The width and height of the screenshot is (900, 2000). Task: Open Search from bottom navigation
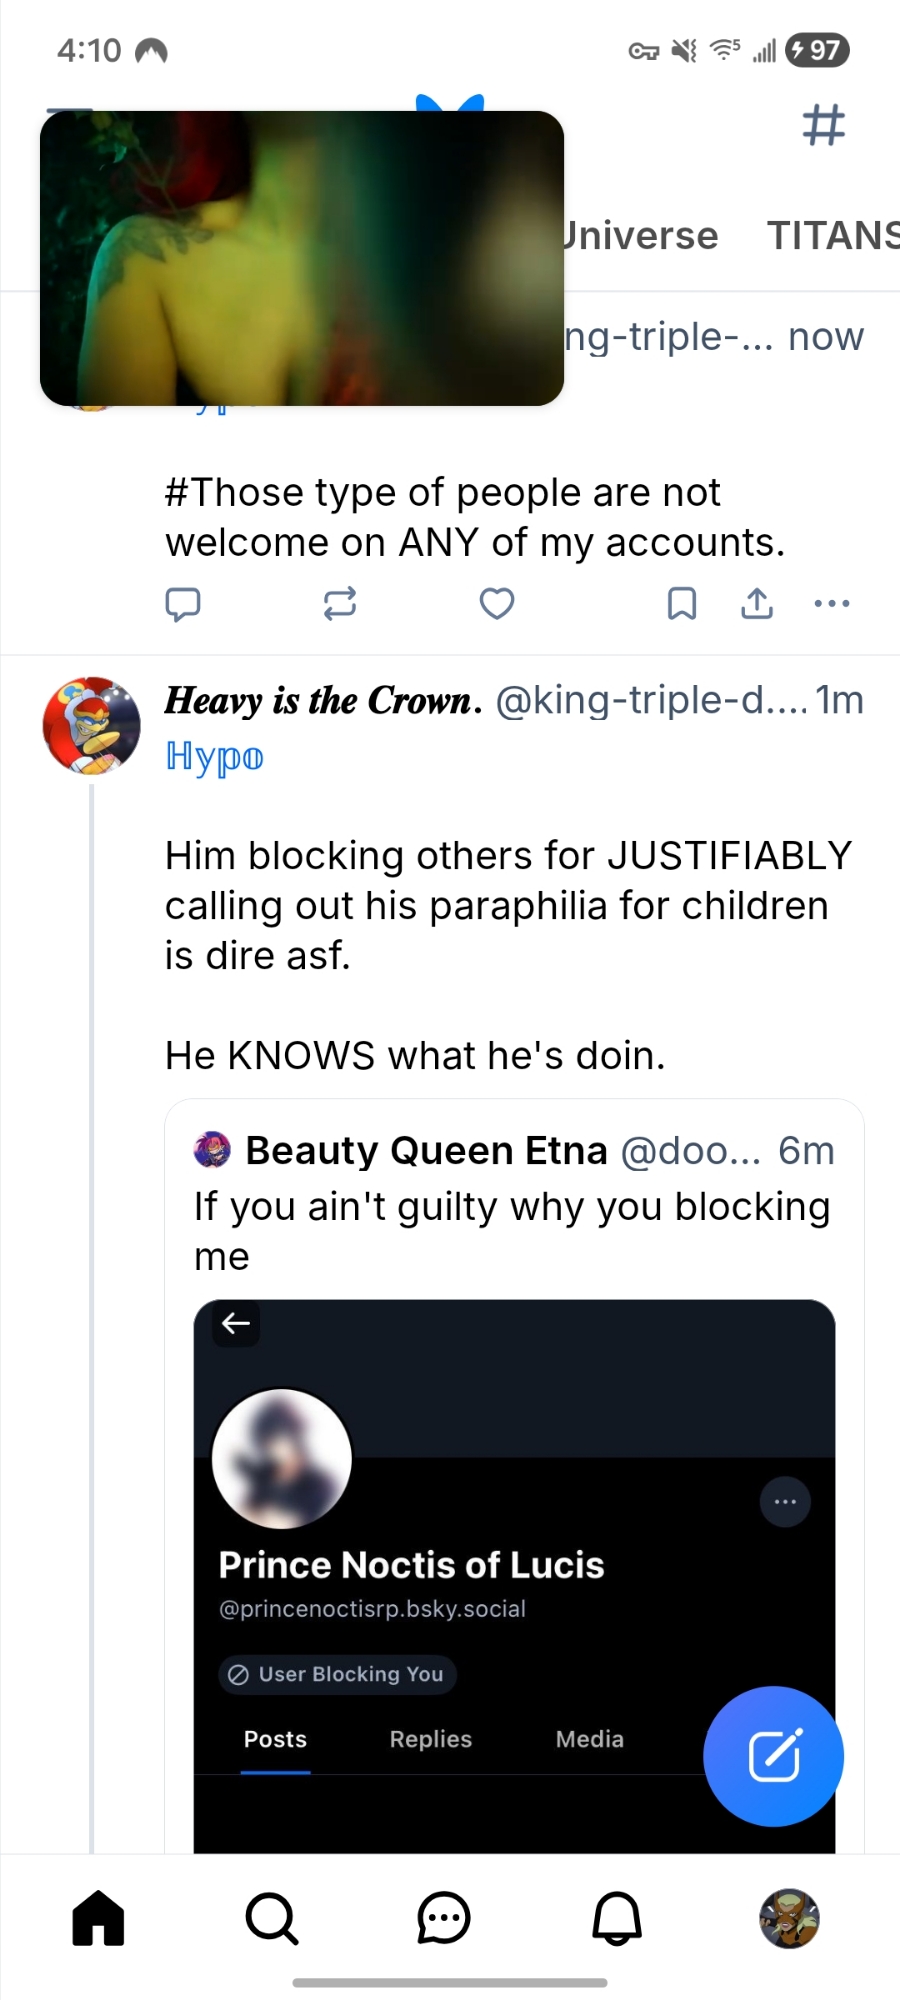tap(271, 1918)
